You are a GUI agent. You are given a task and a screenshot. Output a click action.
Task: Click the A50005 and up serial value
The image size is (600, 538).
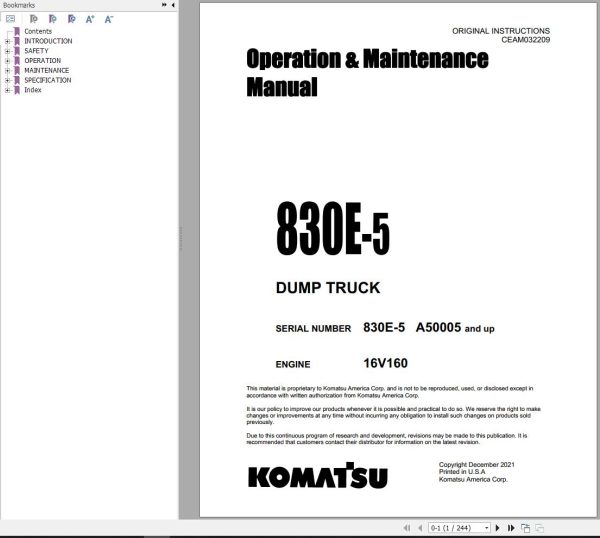tap(455, 328)
